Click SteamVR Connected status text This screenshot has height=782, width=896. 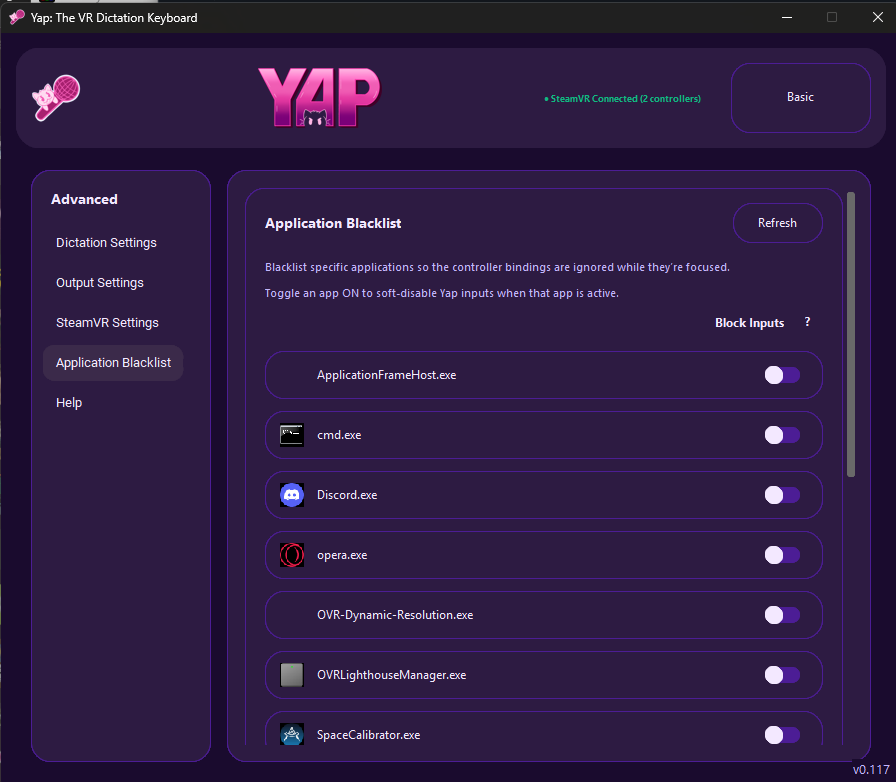[x=622, y=98]
